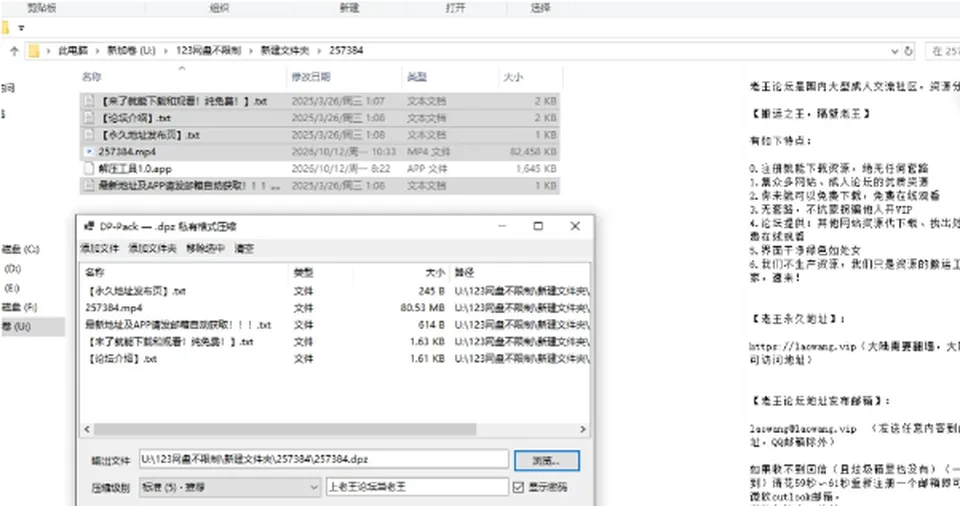Click the 输出文件 path input field
The height and width of the screenshot is (506, 960).
click(x=324, y=459)
